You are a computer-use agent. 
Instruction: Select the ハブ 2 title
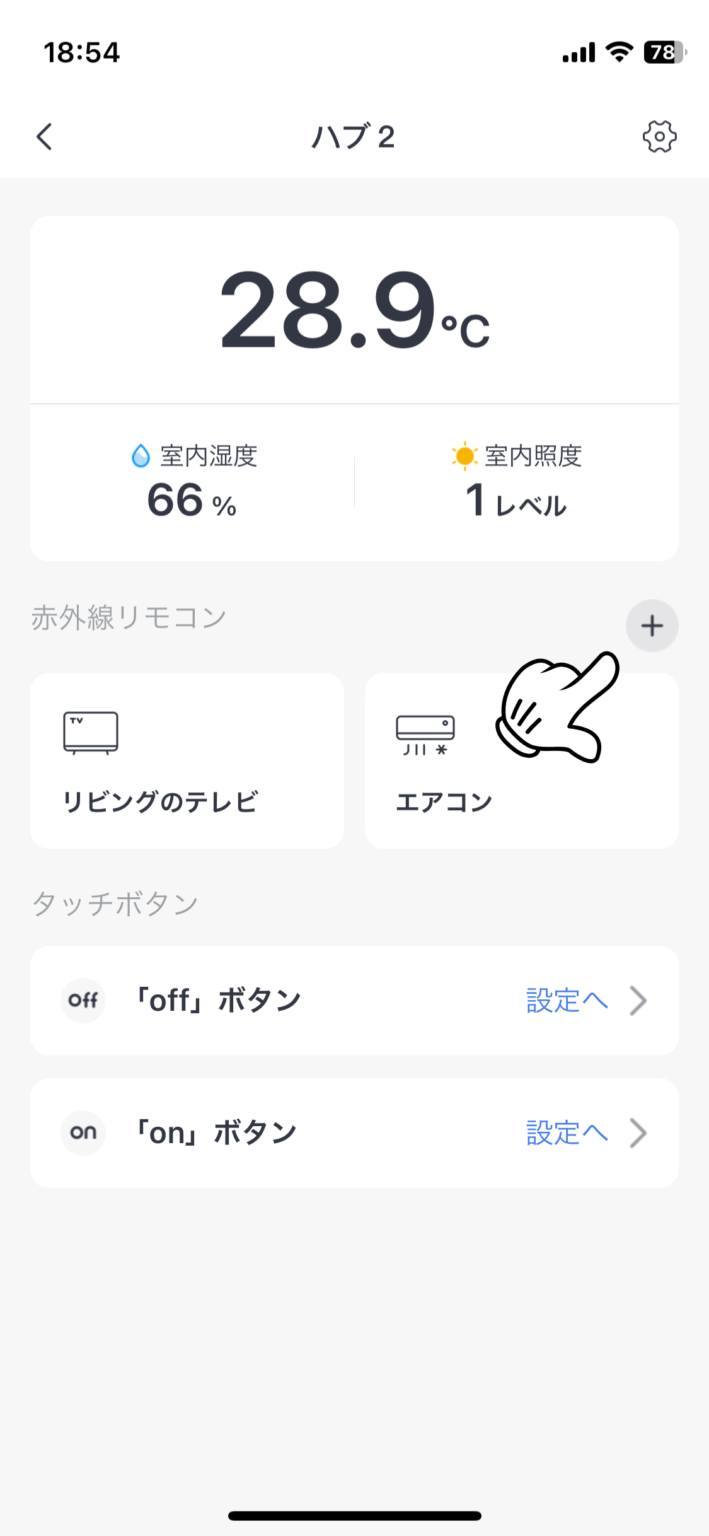pos(352,136)
